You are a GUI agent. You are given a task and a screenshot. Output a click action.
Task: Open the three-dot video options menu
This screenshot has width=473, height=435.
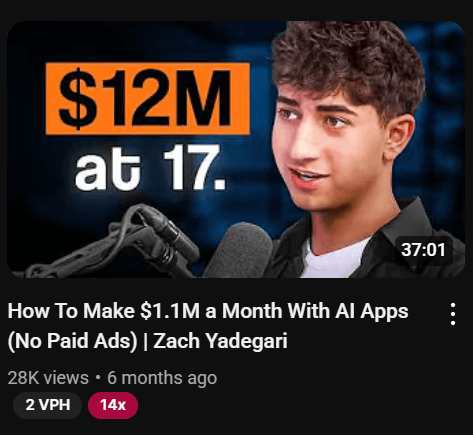point(453,314)
